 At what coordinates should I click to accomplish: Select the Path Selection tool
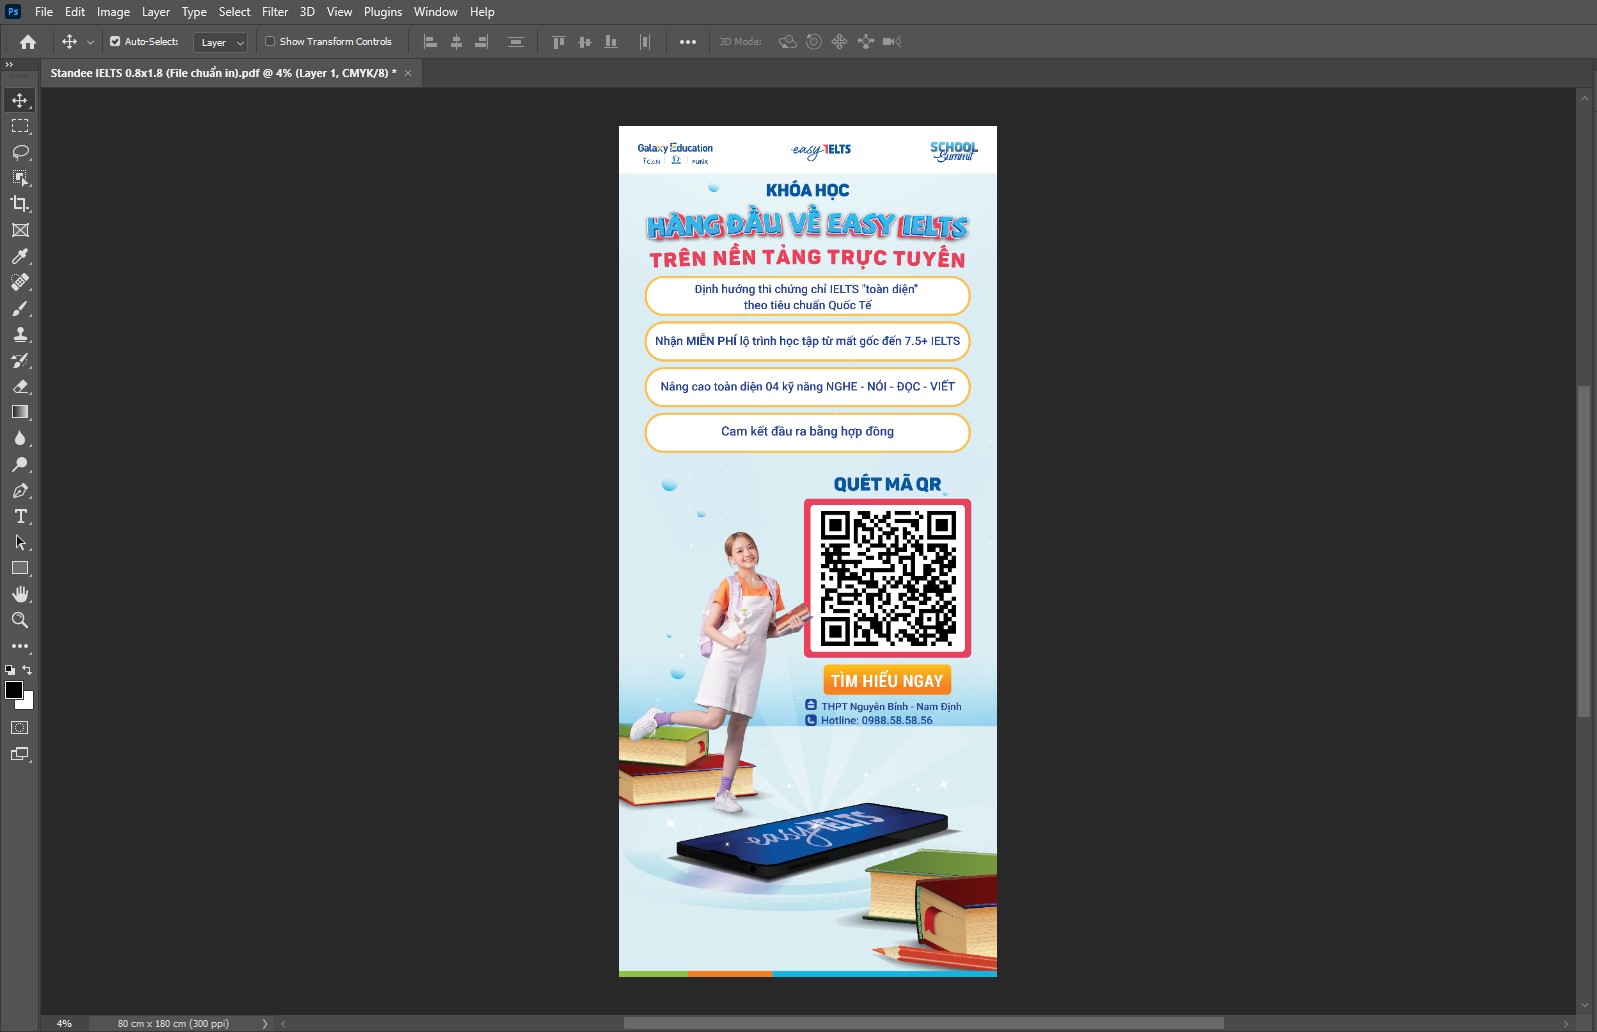pos(20,542)
